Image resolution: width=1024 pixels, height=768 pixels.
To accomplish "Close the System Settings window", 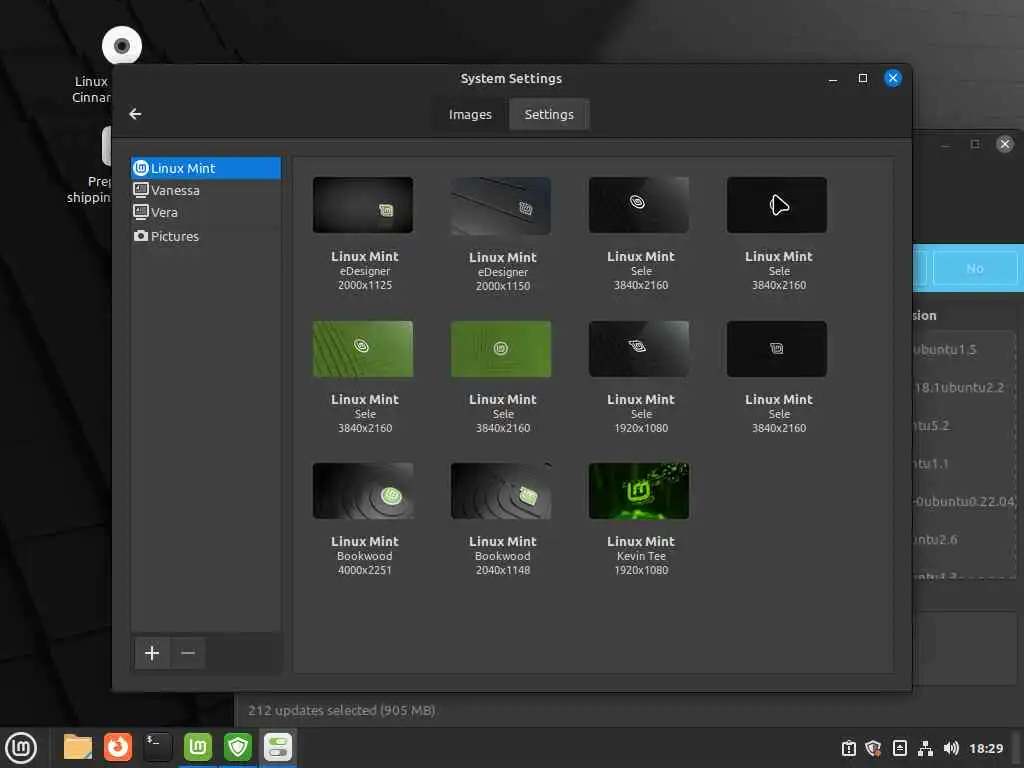I will coord(893,78).
